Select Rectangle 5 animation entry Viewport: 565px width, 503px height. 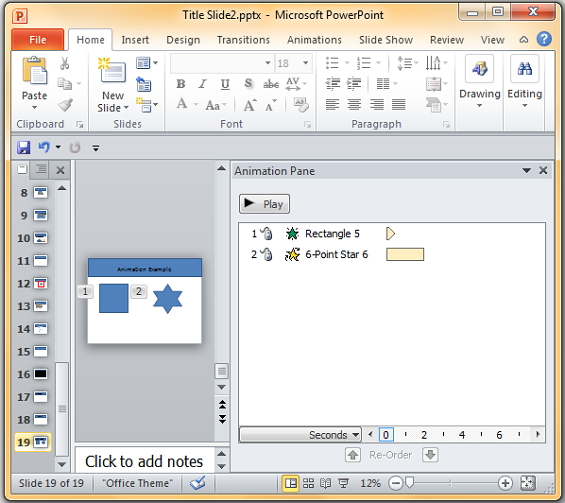[x=392, y=234]
